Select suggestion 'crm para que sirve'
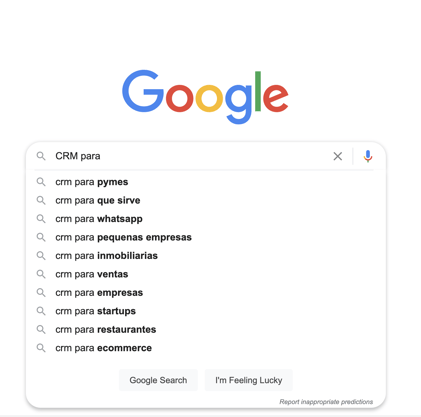421x417 pixels. pyautogui.click(x=98, y=200)
